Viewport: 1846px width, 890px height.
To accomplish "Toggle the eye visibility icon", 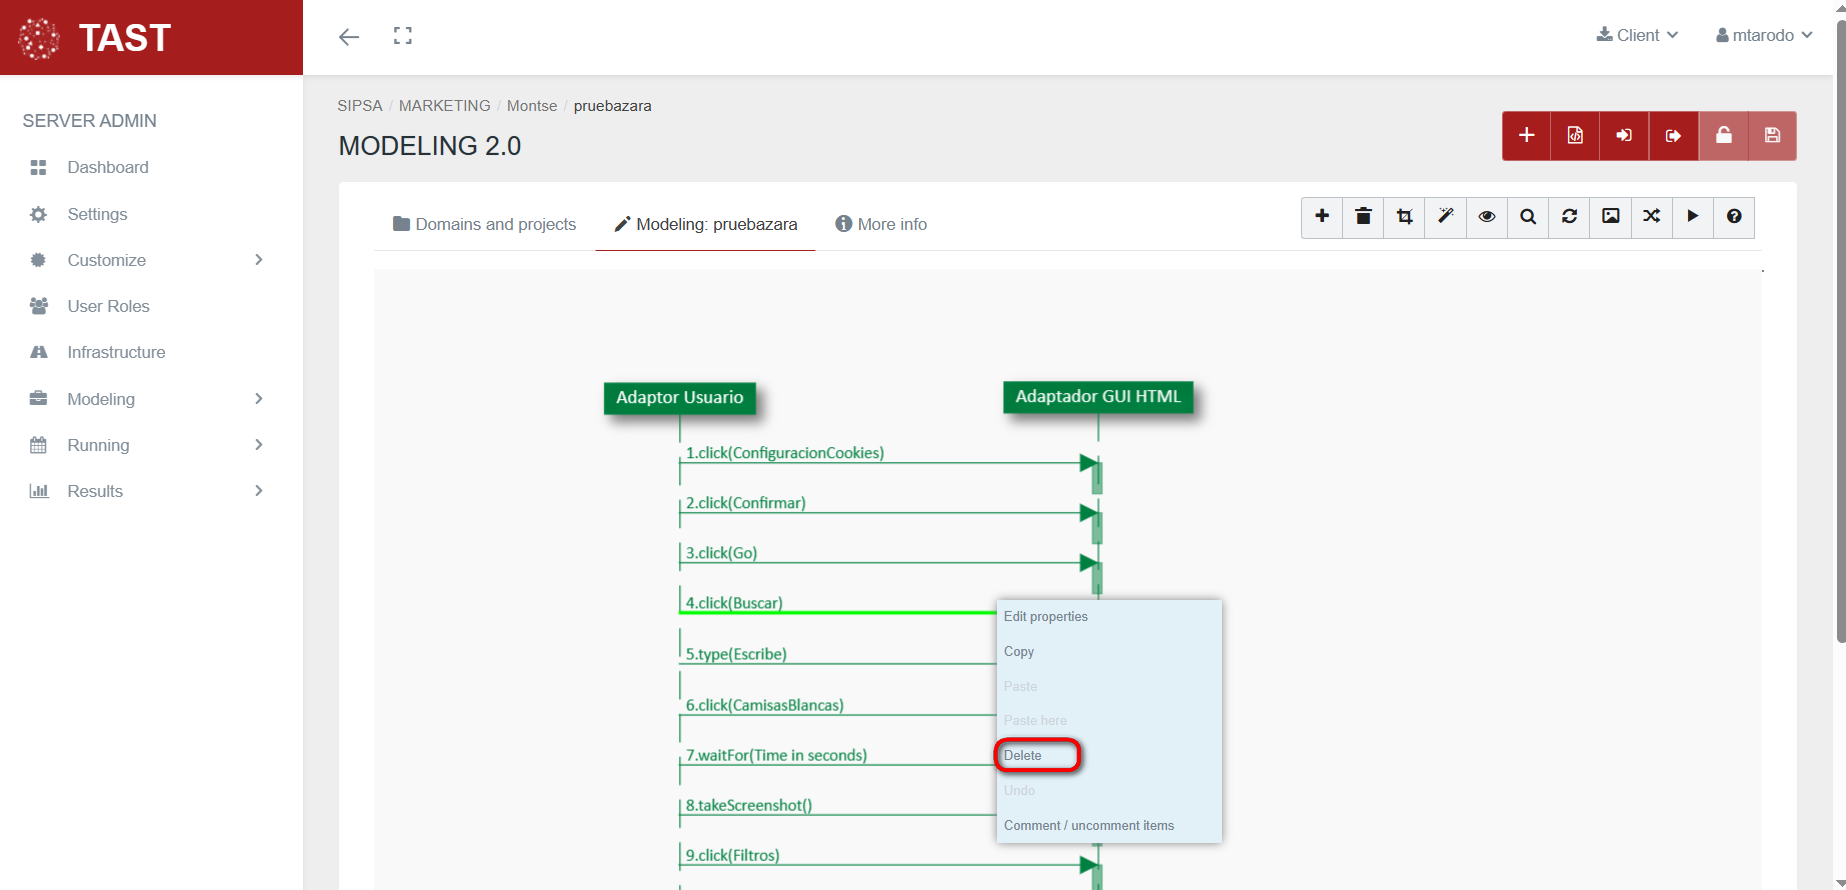I will [x=1487, y=217].
